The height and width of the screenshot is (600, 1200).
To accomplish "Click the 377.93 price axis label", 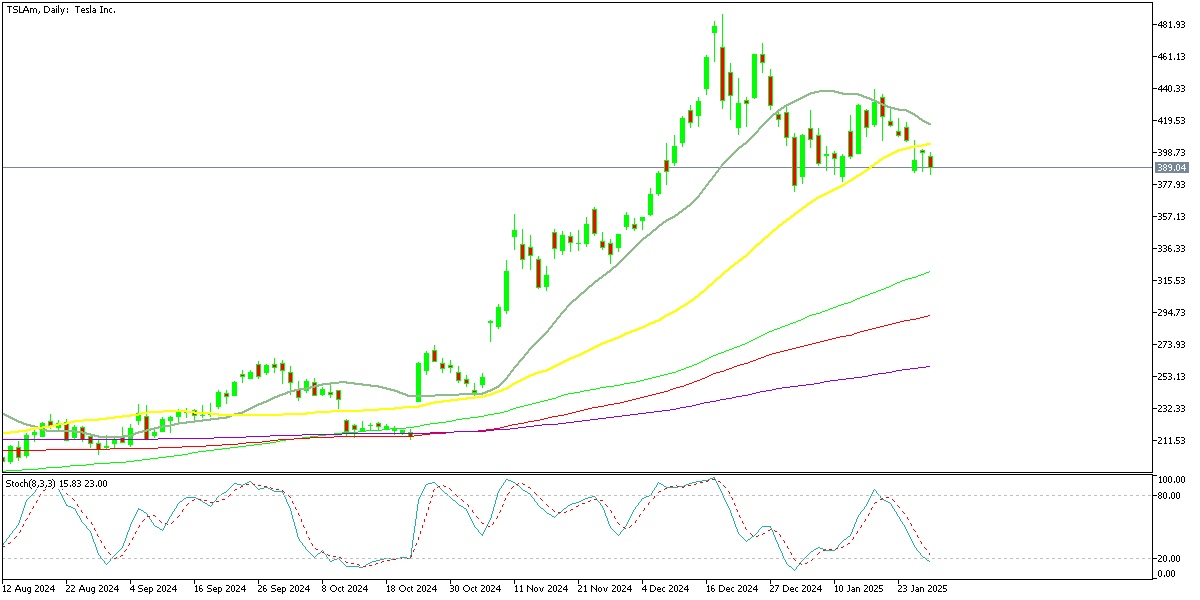I will pos(1170,184).
